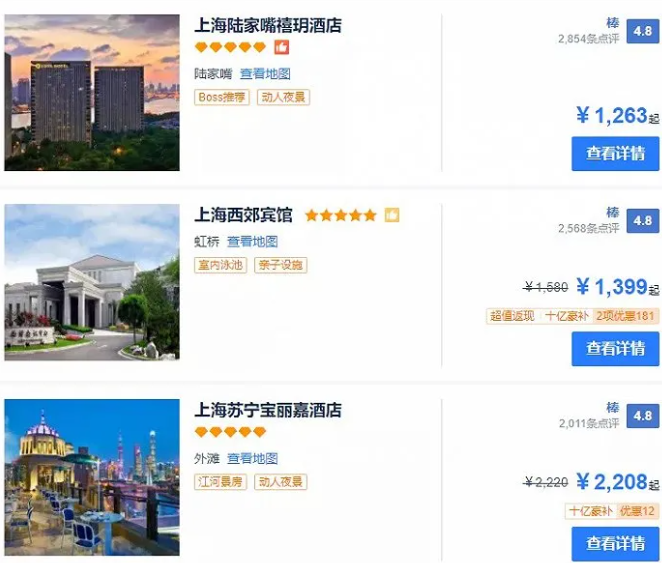The height and width of the screenshot is (563, 662).
Task: Click the 2项优惠181 discount label
Action: pyautogui.click(x=625, y=316)
